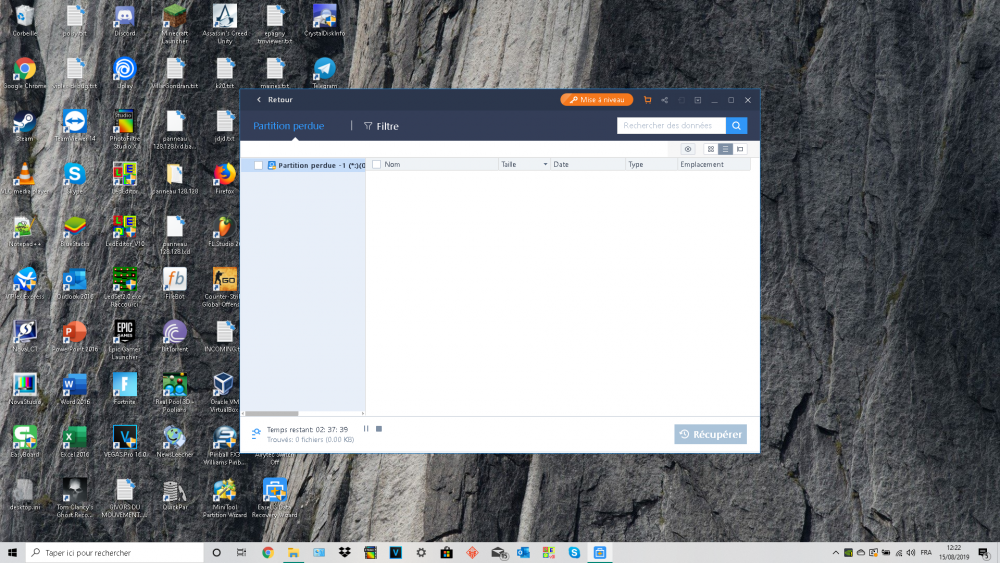Tick the select-all checkbox beside Nom

(376, 164)
